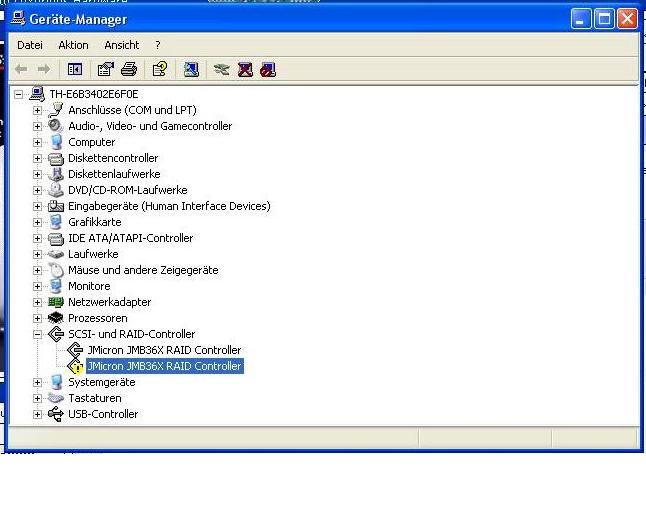The image size is (646, 512).
Task: Click the Forward arrow toolbar icon
Action: pos(44,69)
